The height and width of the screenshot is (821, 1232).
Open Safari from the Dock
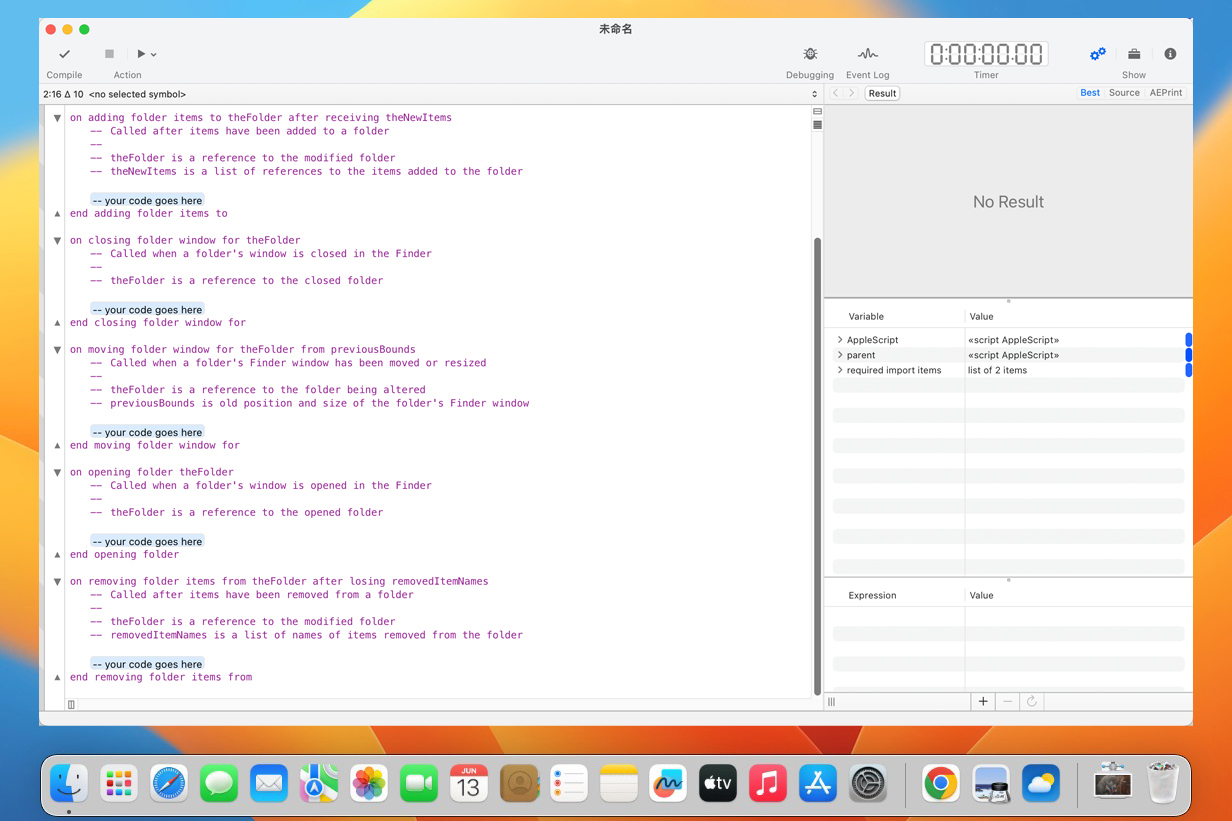click(169, 783)
